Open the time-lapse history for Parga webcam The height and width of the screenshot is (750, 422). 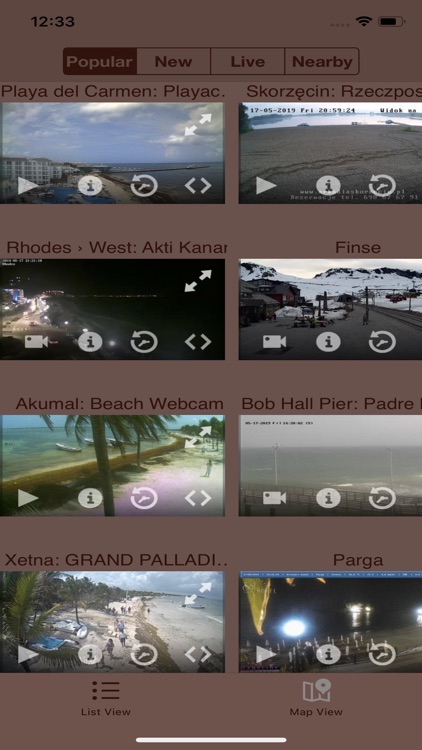click(x=382, y=654)
